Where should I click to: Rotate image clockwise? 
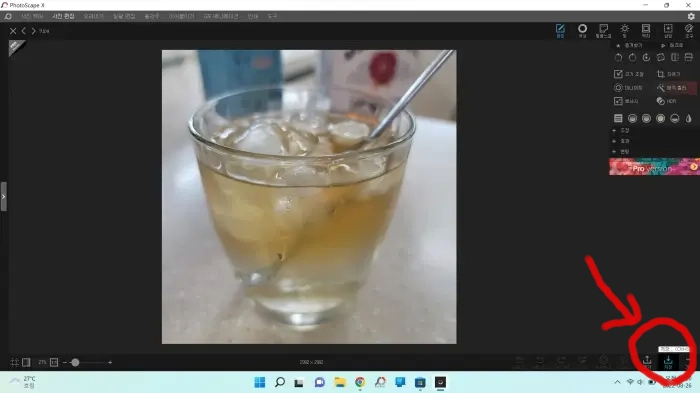632,58
